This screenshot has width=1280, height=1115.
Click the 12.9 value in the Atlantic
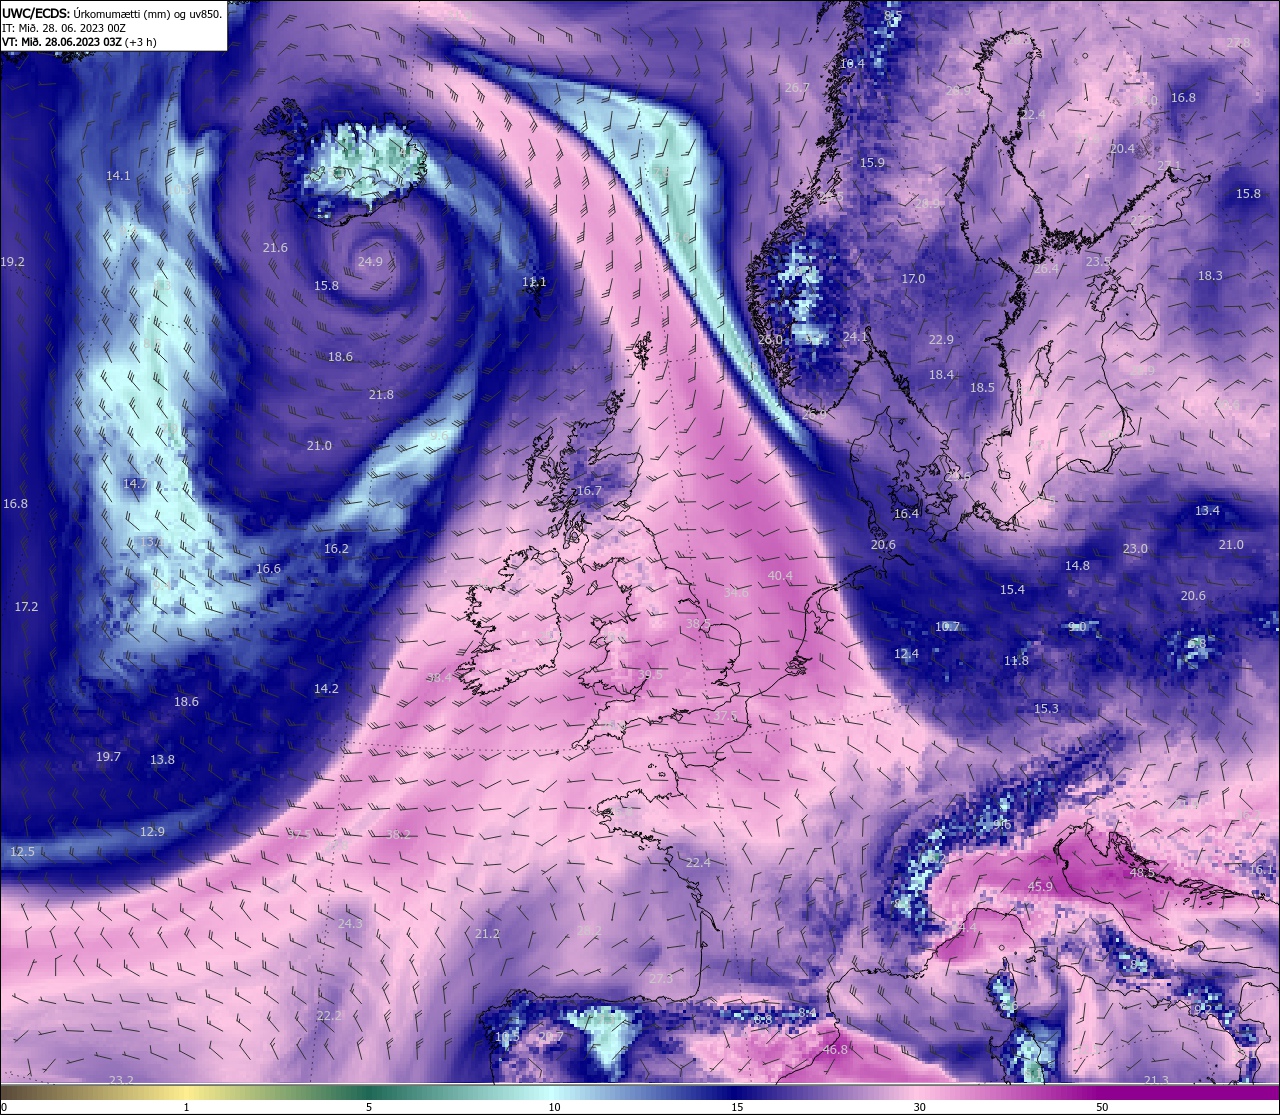point(152,832)
